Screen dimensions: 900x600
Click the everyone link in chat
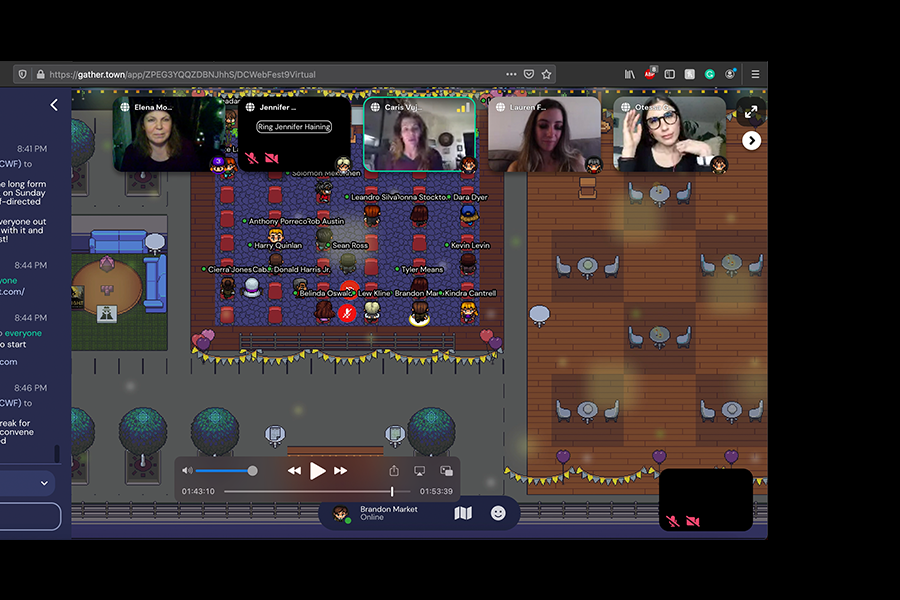point(23,333)
